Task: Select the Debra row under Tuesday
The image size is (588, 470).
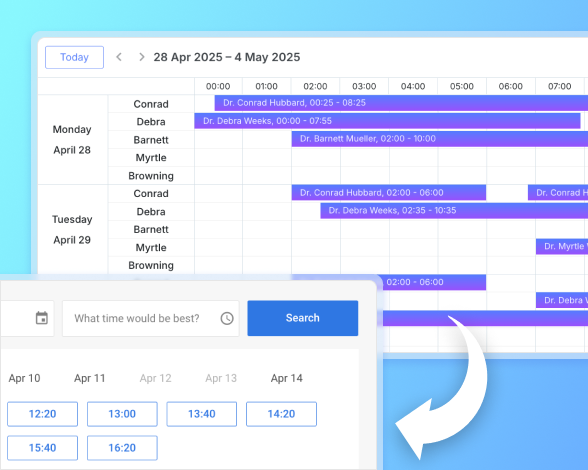Action: coord(151,212)
